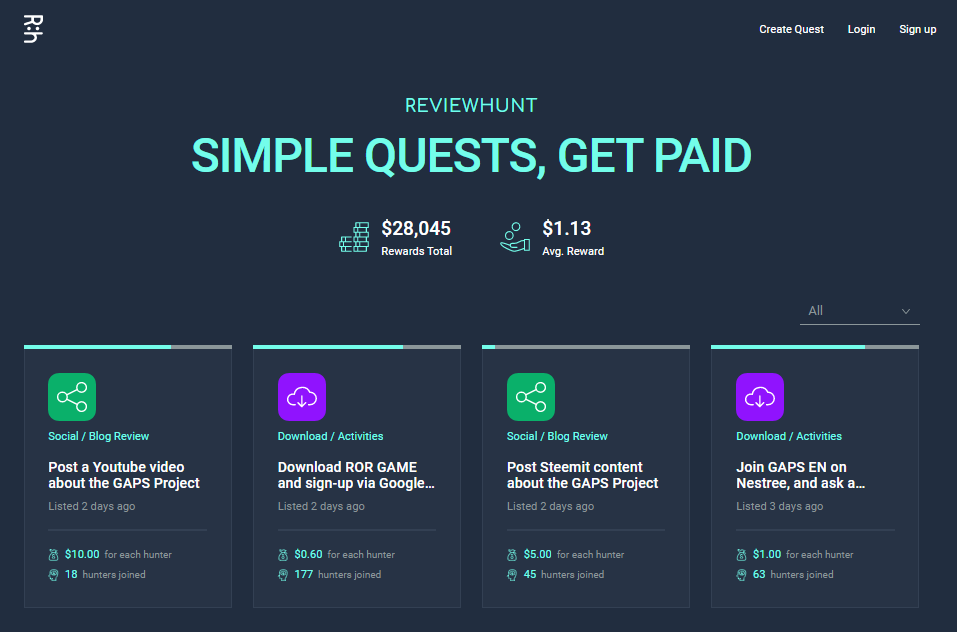Click the progress bar atop the Youtube video quest card
The width and height of the screenshot is (957, 632).
128,347
